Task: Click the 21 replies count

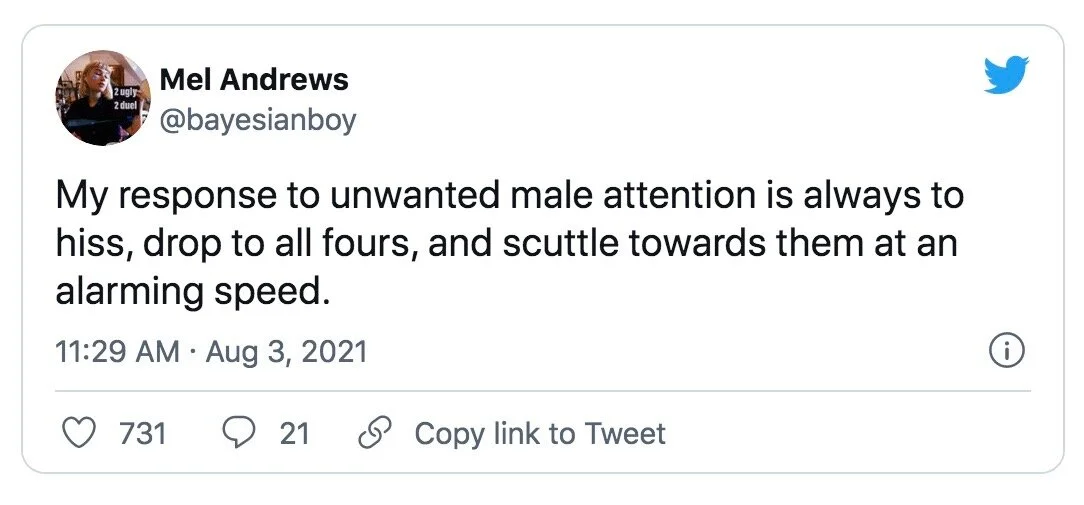Action: 295,434
